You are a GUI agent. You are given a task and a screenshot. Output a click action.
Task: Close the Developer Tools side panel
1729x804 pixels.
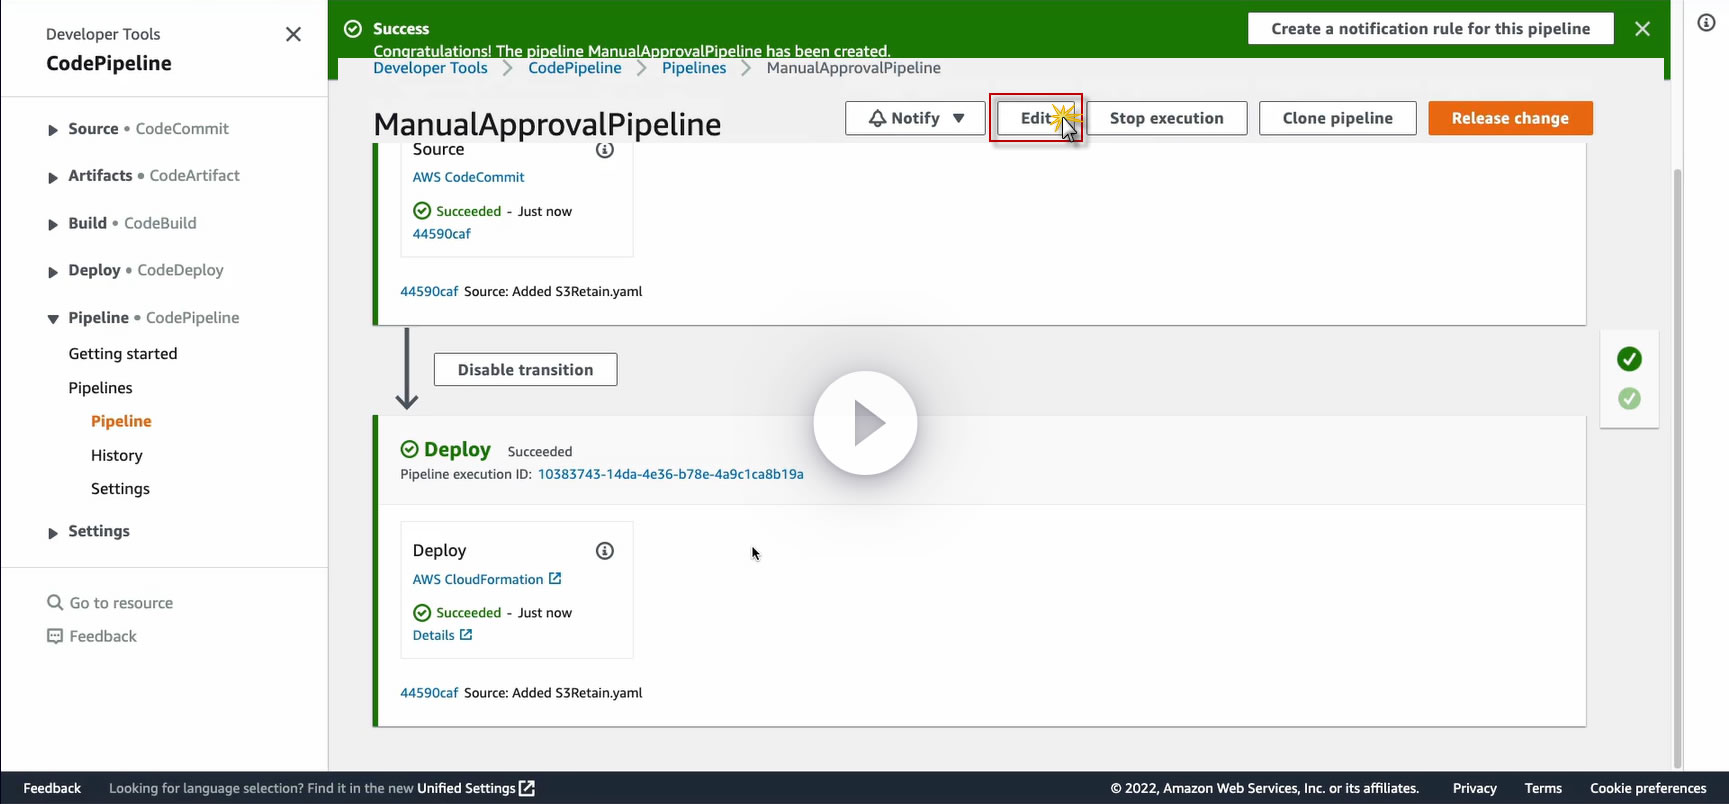click(x=293, y=34)
